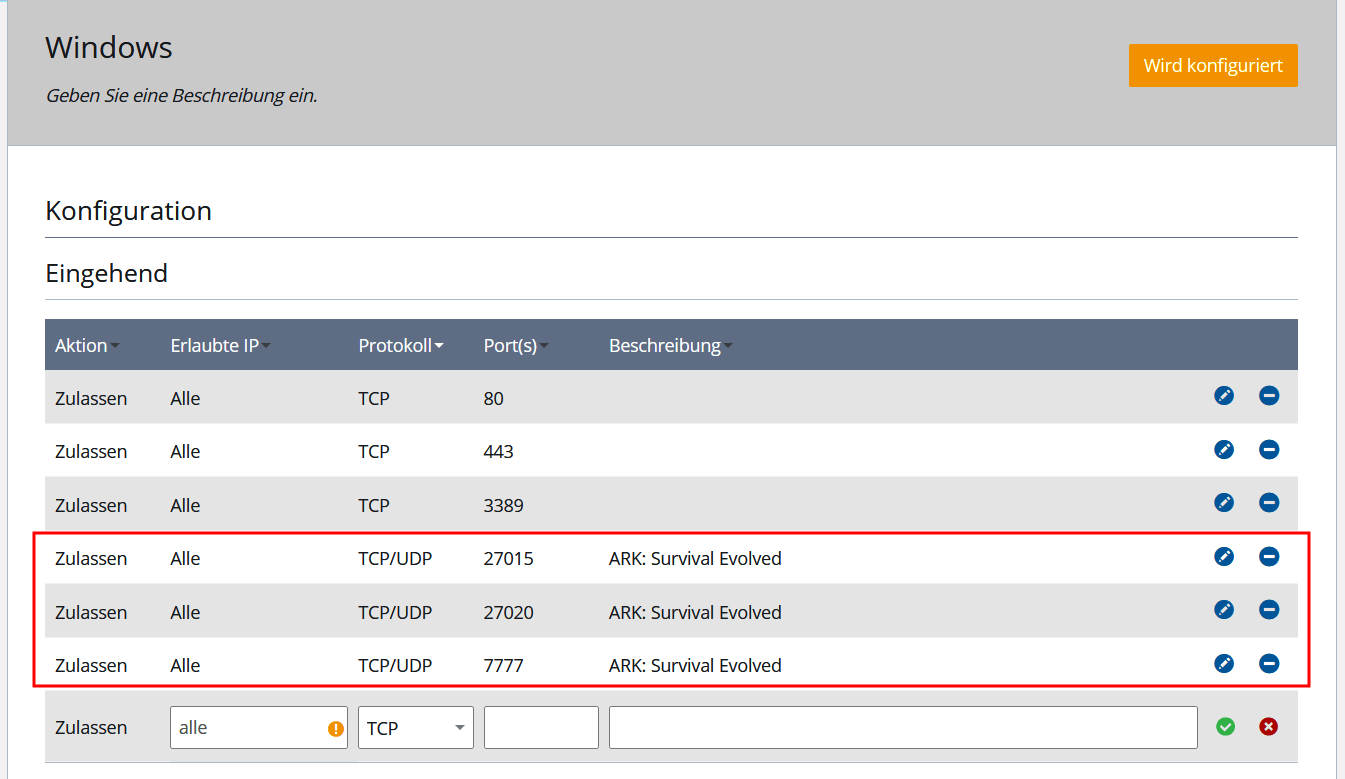Click the new rule port input field
The height and width of the screenshot is (779, 1345).
coord(541,728)
